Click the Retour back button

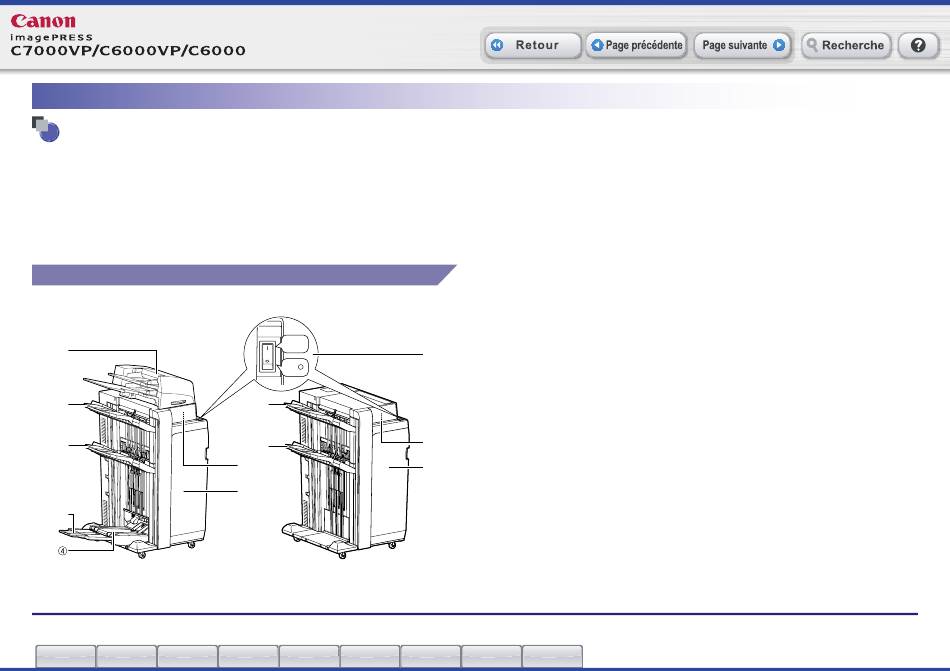point(533,46)
